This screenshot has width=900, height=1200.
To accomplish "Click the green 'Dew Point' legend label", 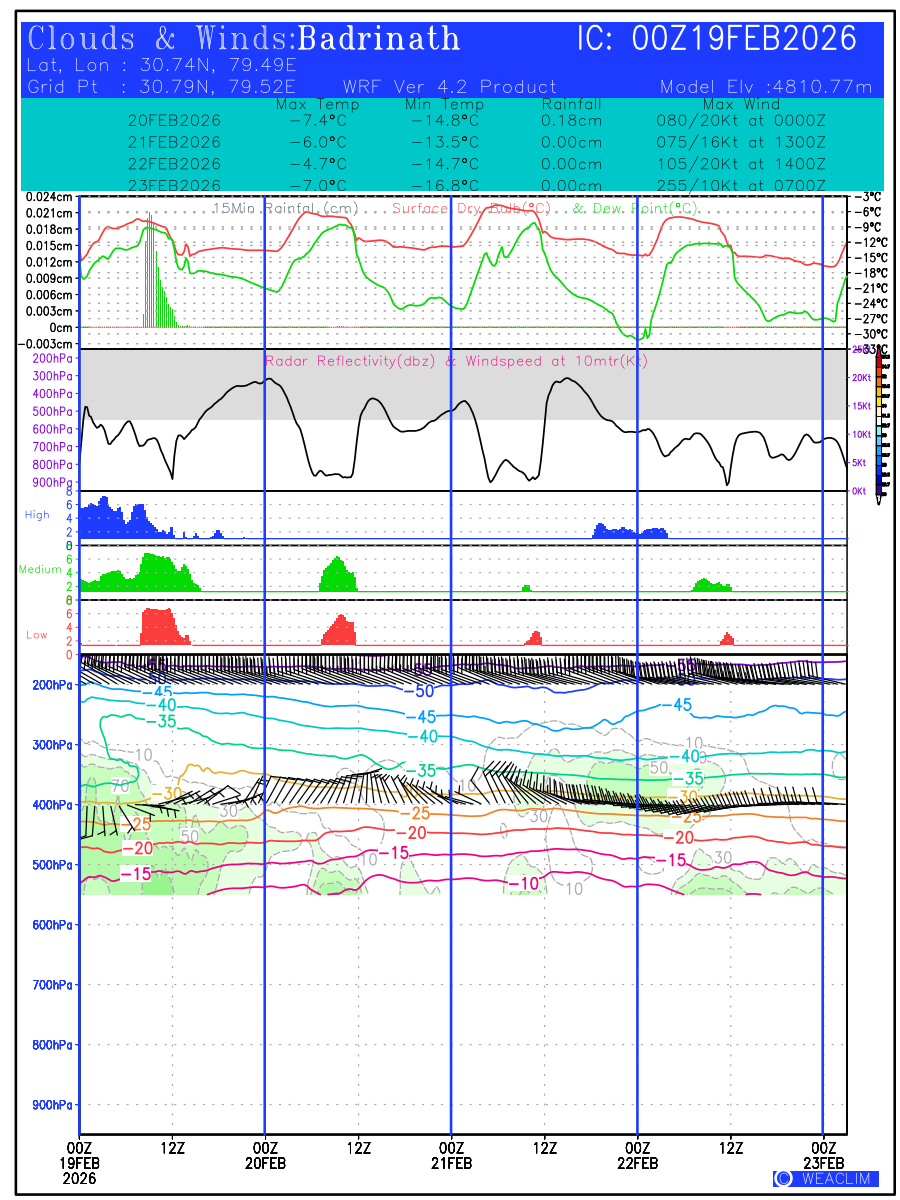I will pyautogui.click(x=633, y=208).
